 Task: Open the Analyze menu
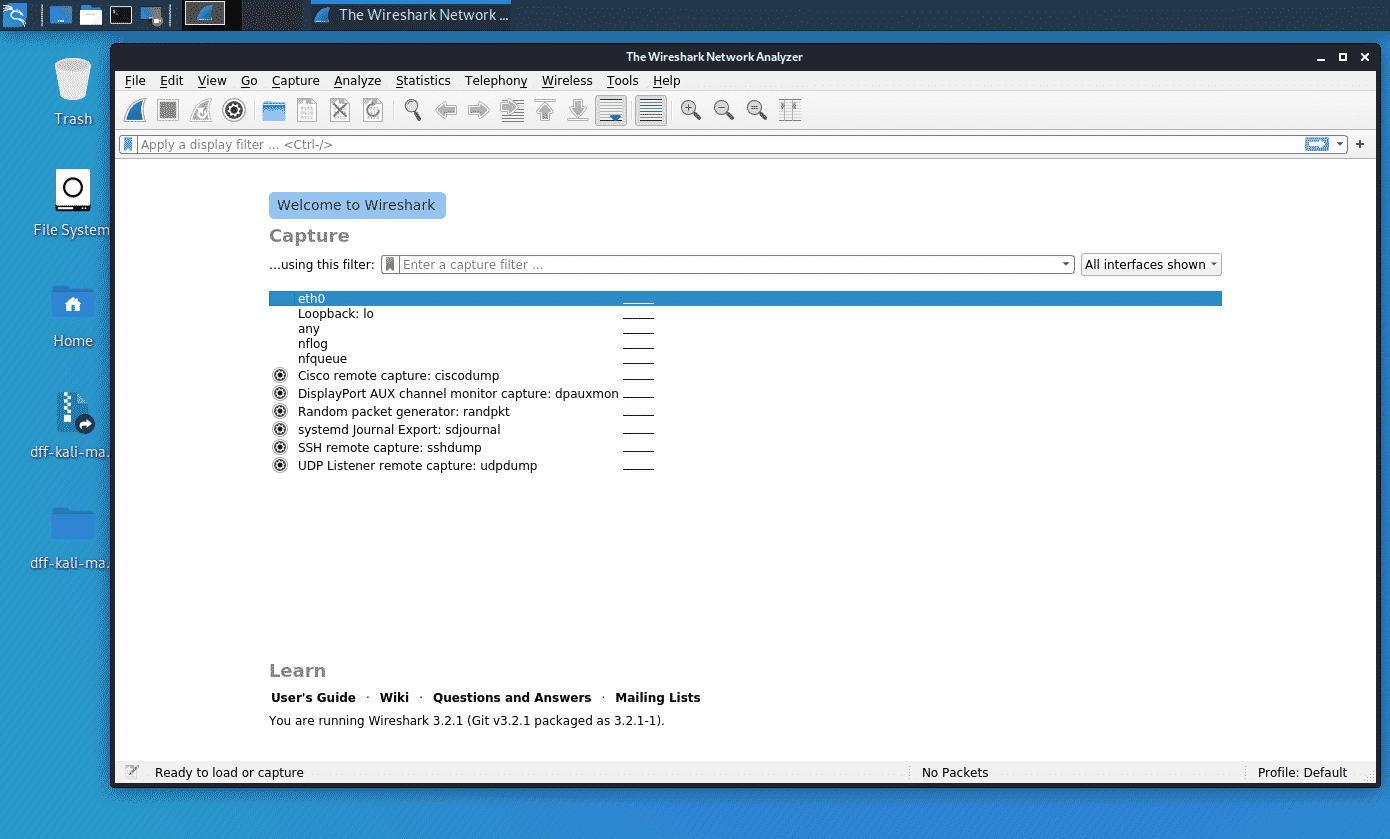click(357, 81)
